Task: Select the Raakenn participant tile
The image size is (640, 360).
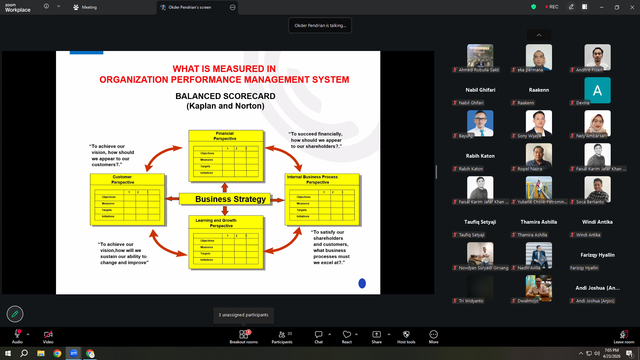Action: (x=539, y=91)
